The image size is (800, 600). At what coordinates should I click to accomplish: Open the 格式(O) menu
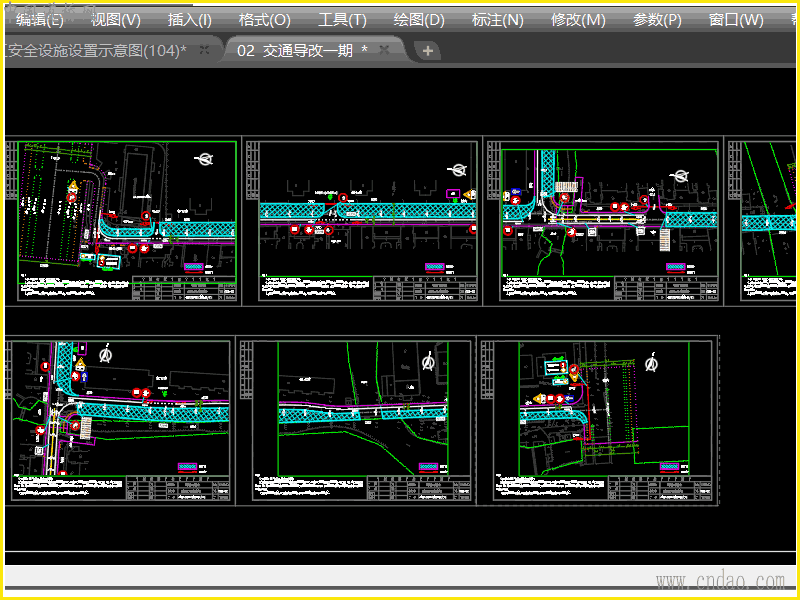point(264,20)
